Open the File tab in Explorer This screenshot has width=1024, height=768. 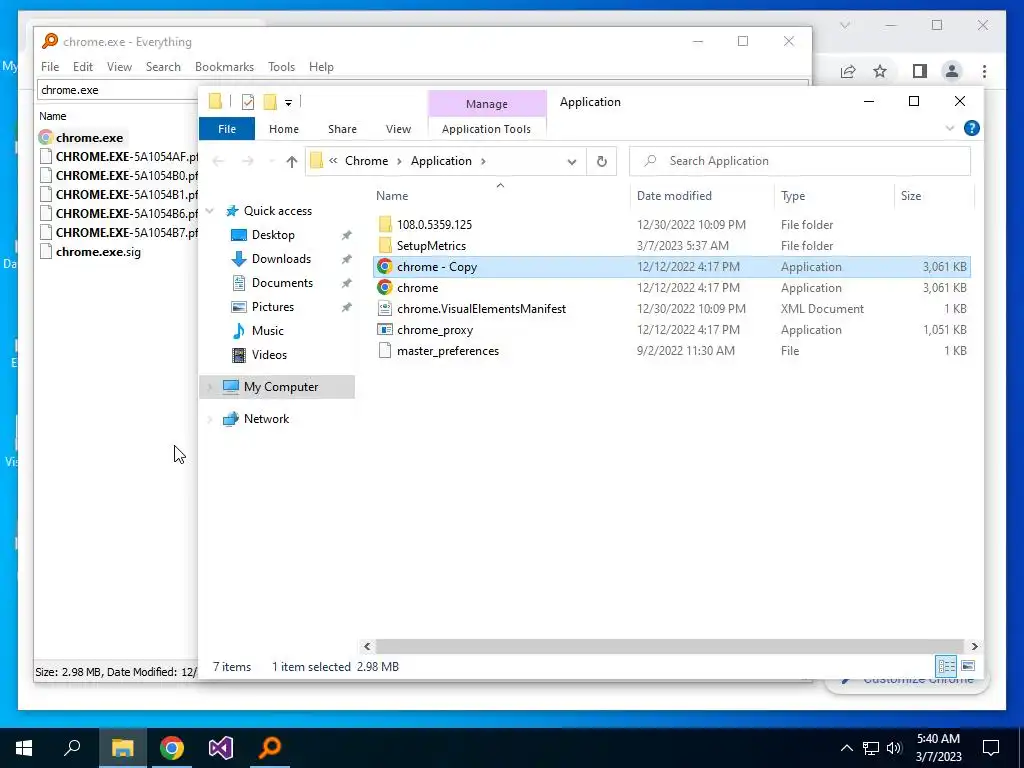click(x=227, y=129)
